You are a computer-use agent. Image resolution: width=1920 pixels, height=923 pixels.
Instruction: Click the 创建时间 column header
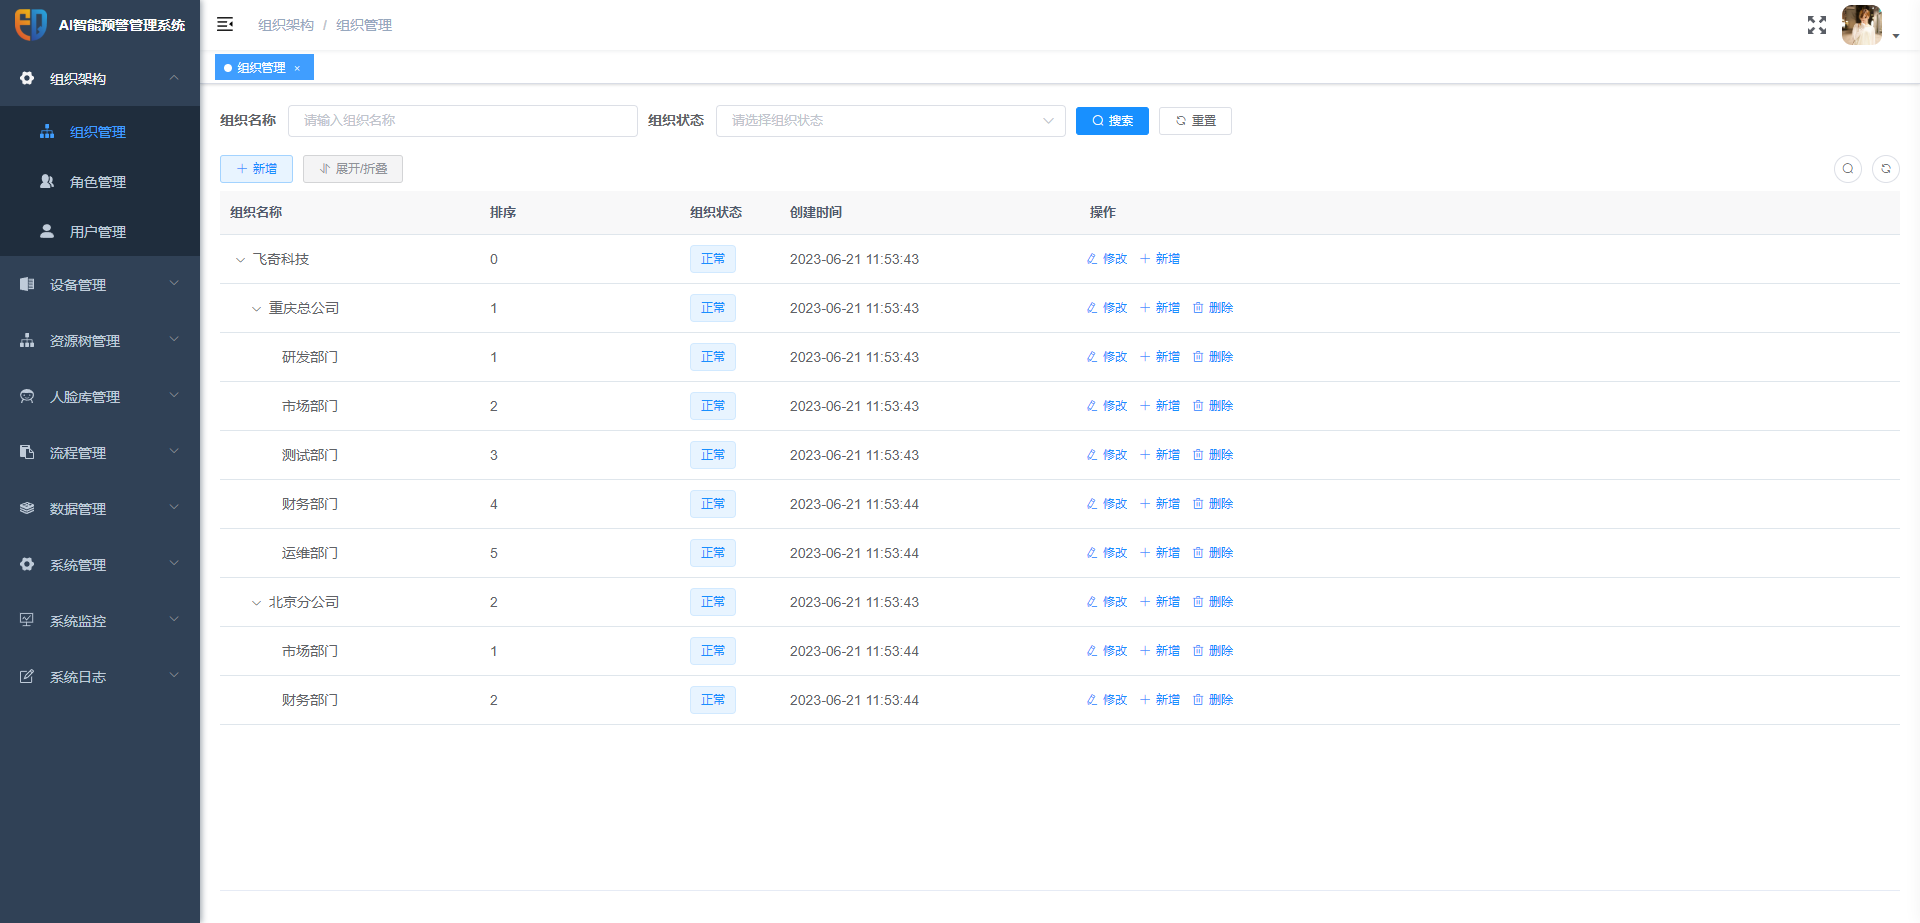(x=816, y=213)
